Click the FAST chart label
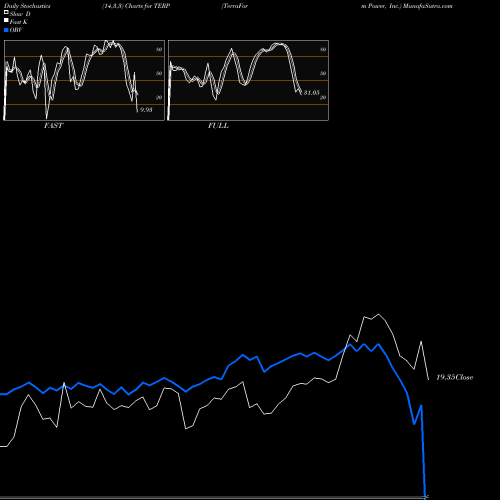Viewport: 500px width, 500px height. click(x=53, y=126)
